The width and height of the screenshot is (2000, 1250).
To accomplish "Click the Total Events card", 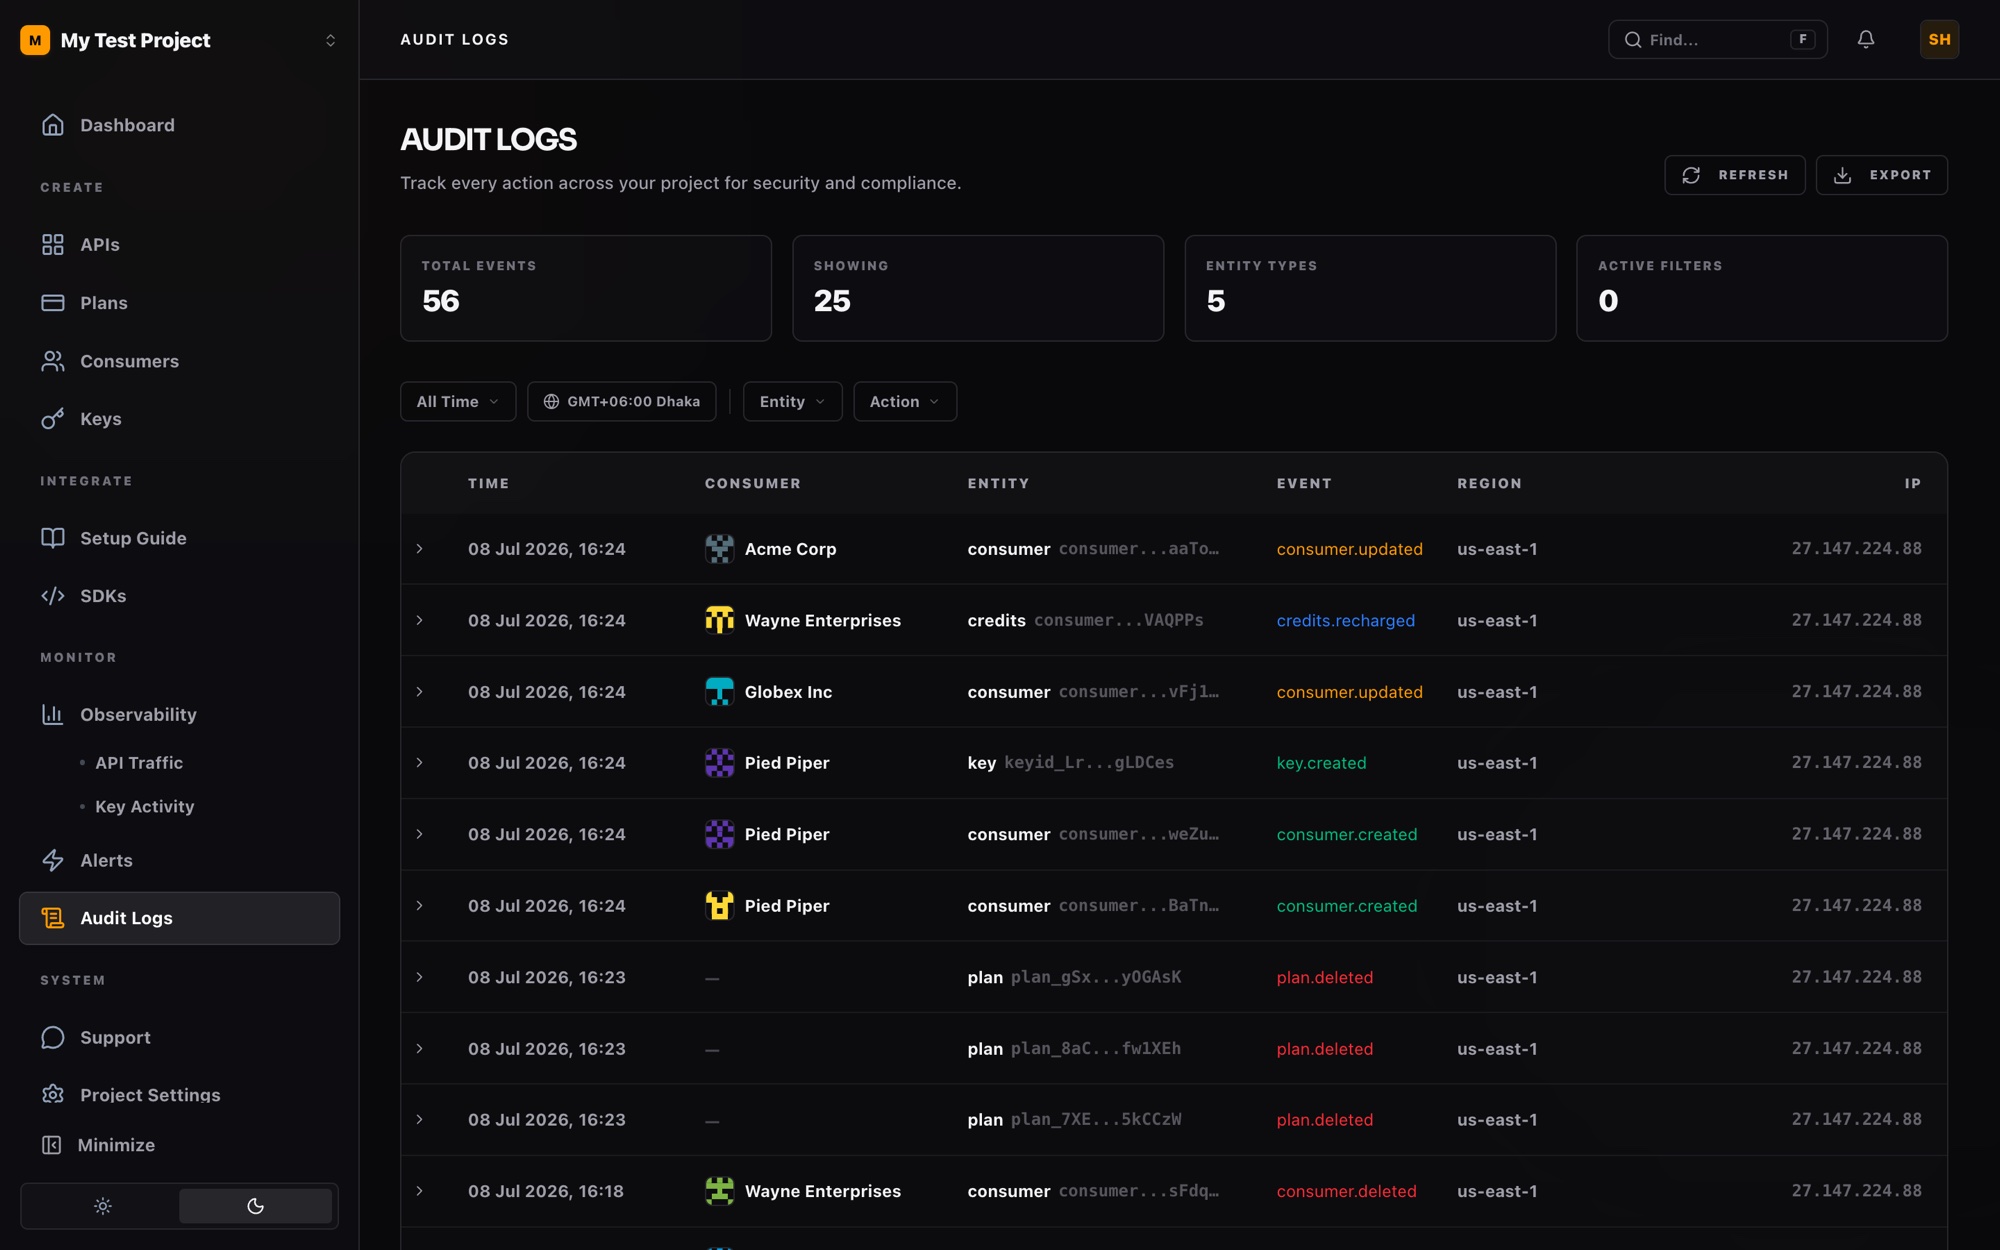I will pyautogui.click(x=586, y=288).
